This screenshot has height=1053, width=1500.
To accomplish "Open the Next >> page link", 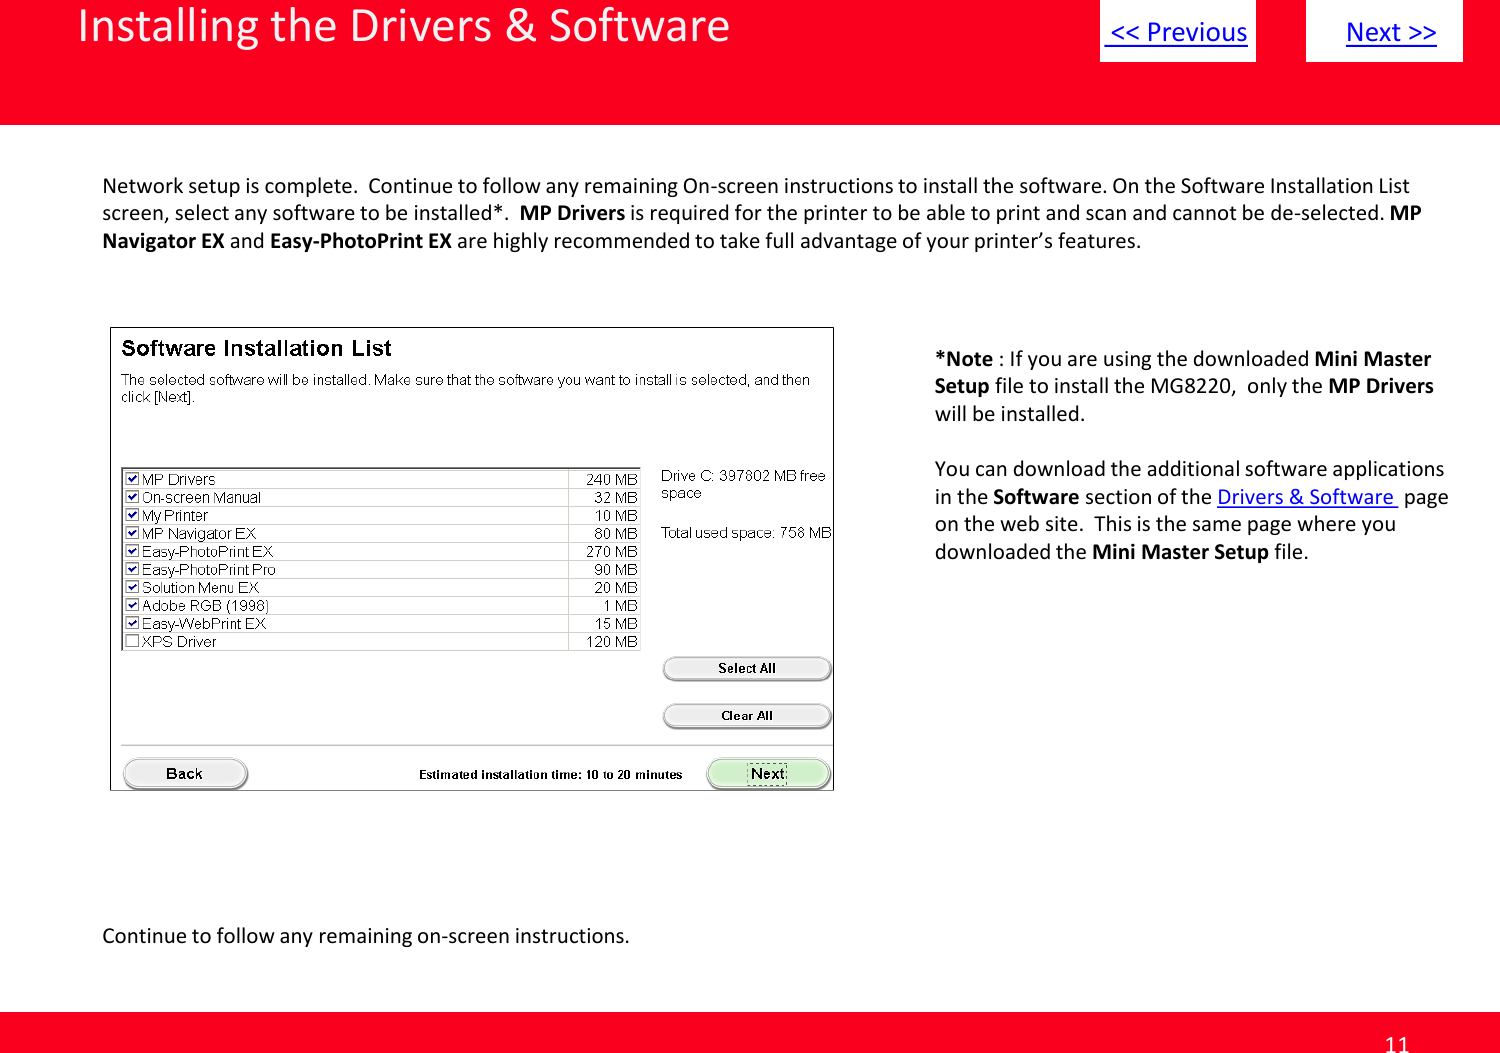I will pyautogui.click(x=1390, y=32).
